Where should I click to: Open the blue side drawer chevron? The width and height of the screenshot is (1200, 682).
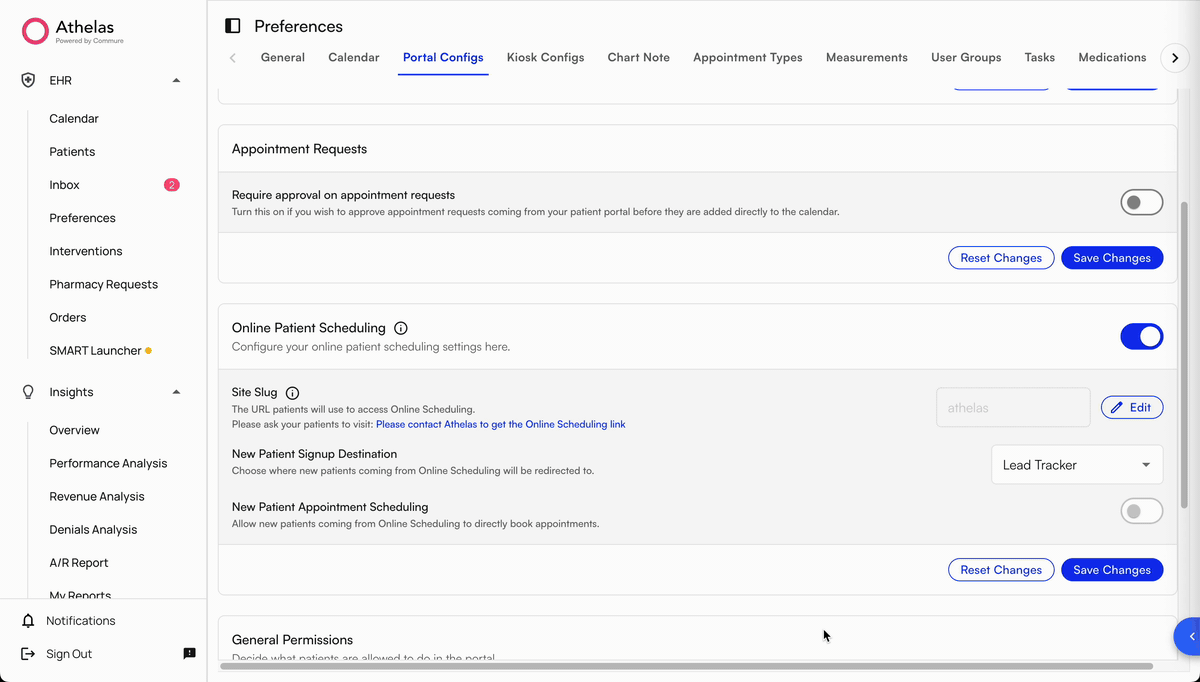1190,636
